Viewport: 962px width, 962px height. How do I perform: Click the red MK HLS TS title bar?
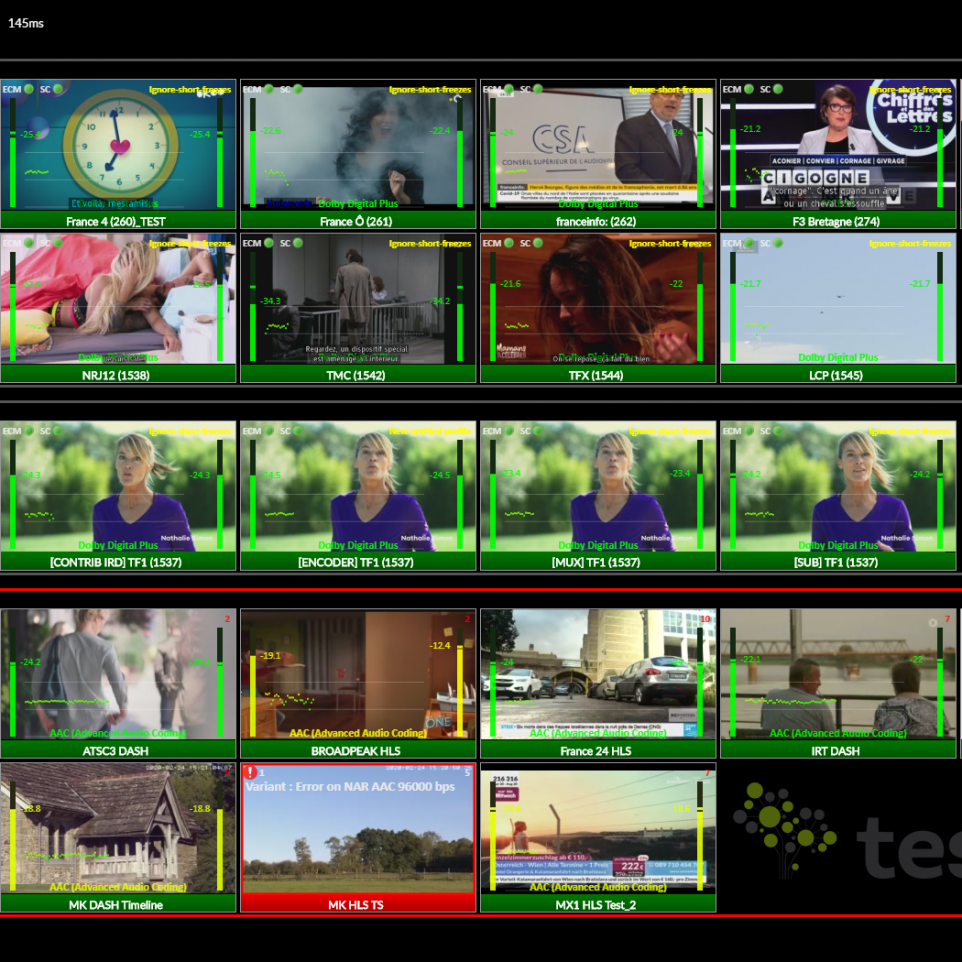[358, 905]
